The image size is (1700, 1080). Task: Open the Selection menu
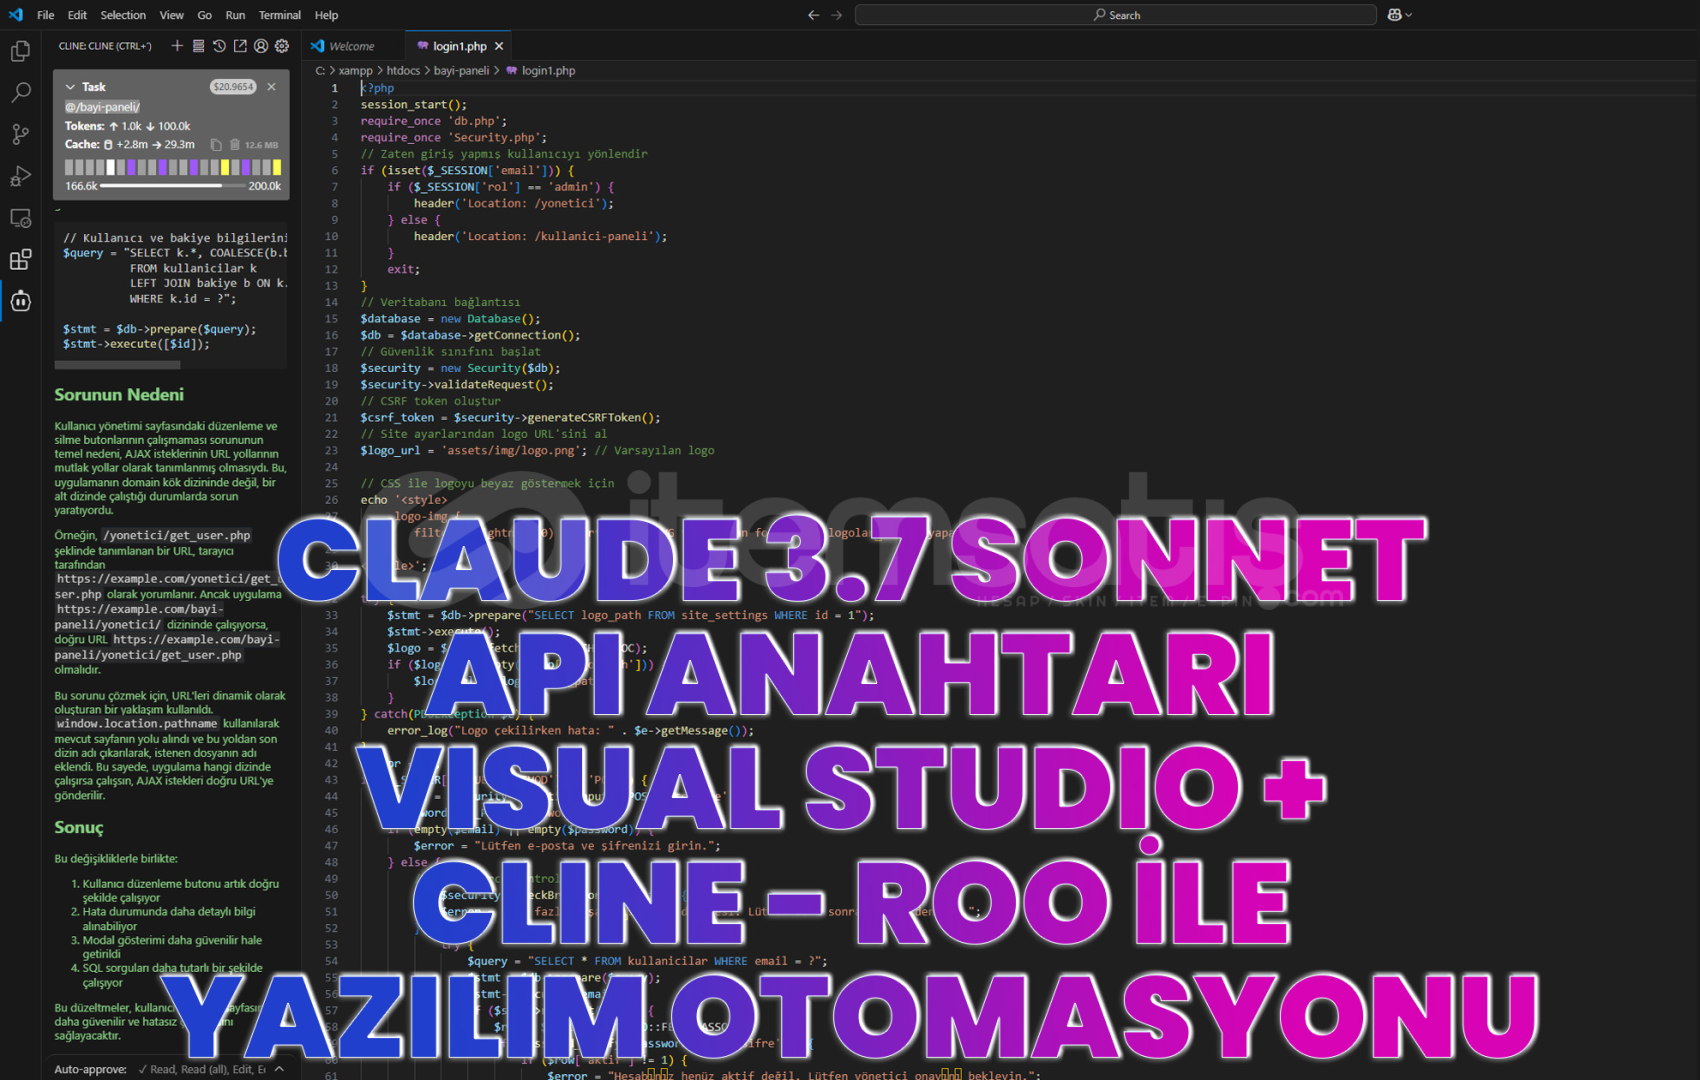123,15
